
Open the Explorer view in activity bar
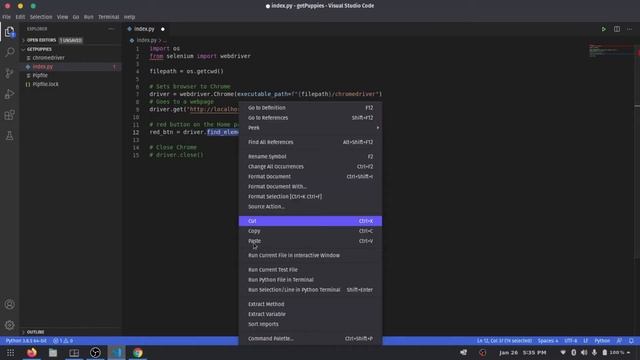click(x=9, y=32)
